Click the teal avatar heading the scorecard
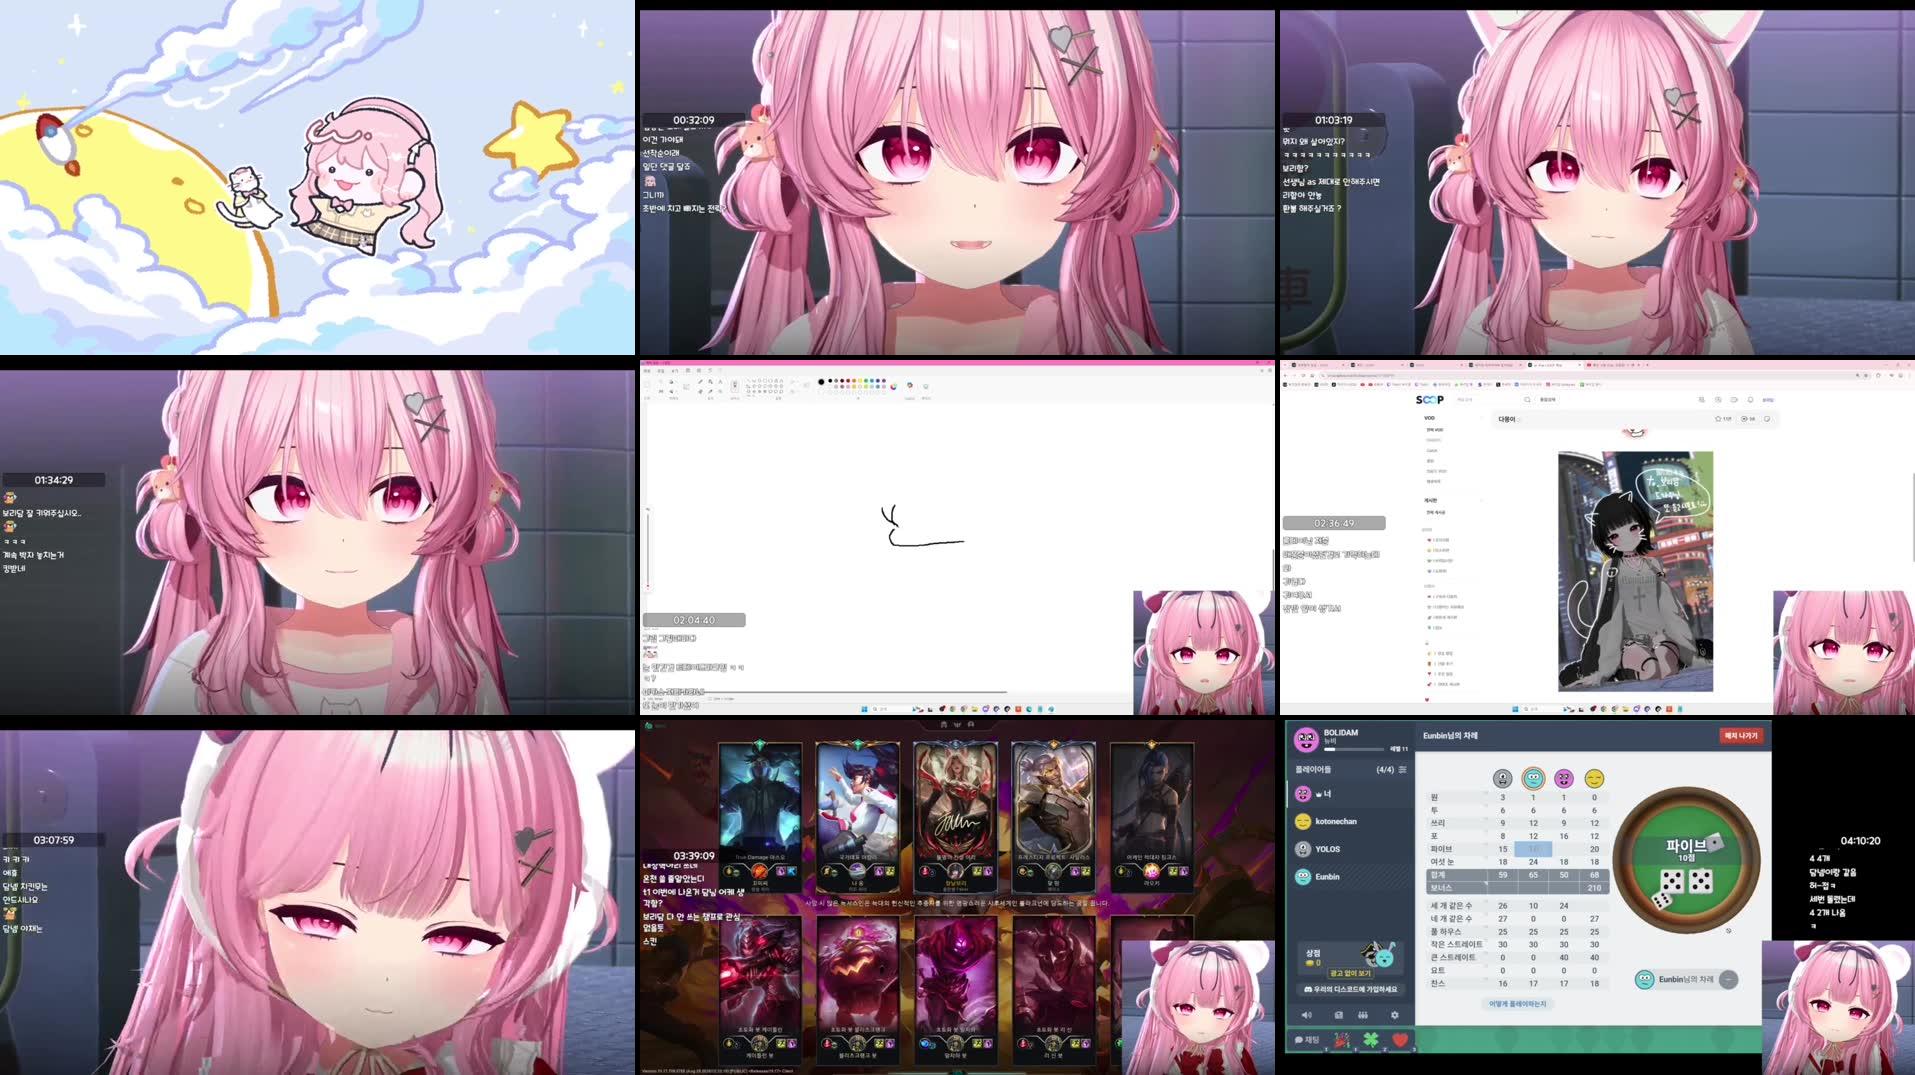 coord(1533,778)
